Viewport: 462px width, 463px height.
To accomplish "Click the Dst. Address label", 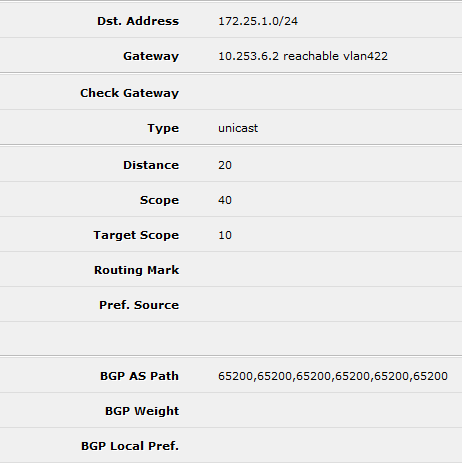I will [138, 21].
